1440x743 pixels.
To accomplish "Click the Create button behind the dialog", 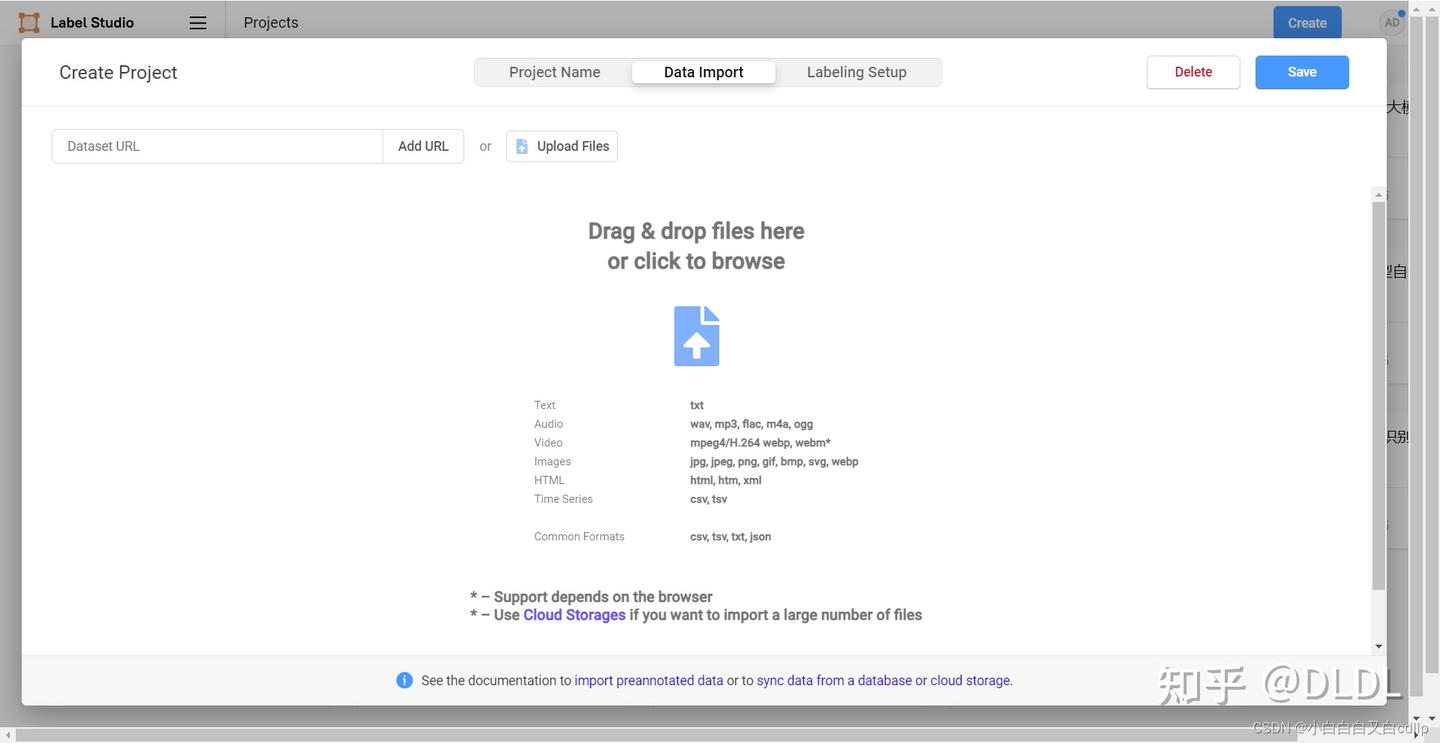I will coord(1307,22).
